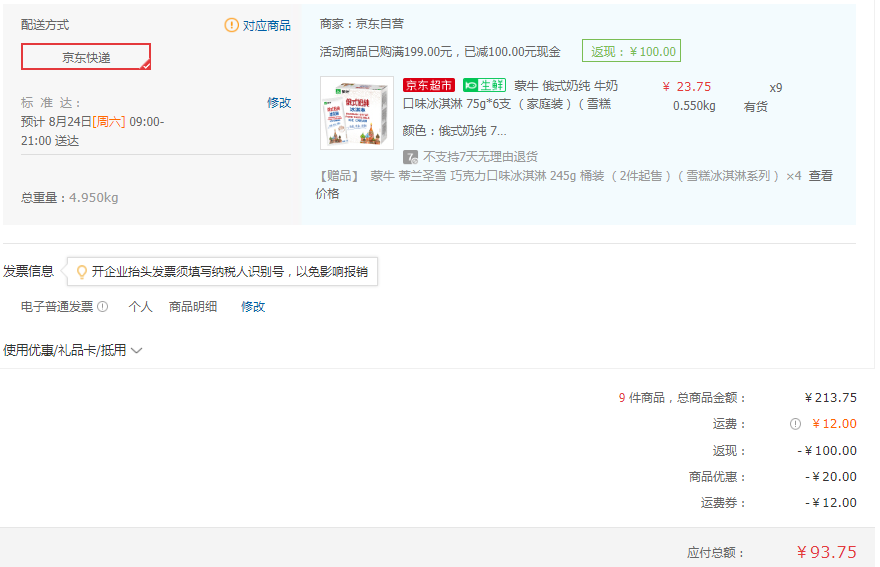The height and width of the screenshot is (567, 880).
Task: Click the 商品优惠 -¥20.00 value
Action: [x=831, y=477]
